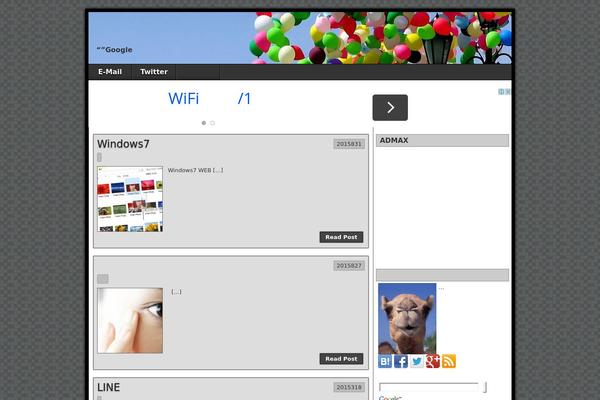600x400 pixels.
Task: Click Read Post on the 2015827 article
Action: click(x=341, y=359)
